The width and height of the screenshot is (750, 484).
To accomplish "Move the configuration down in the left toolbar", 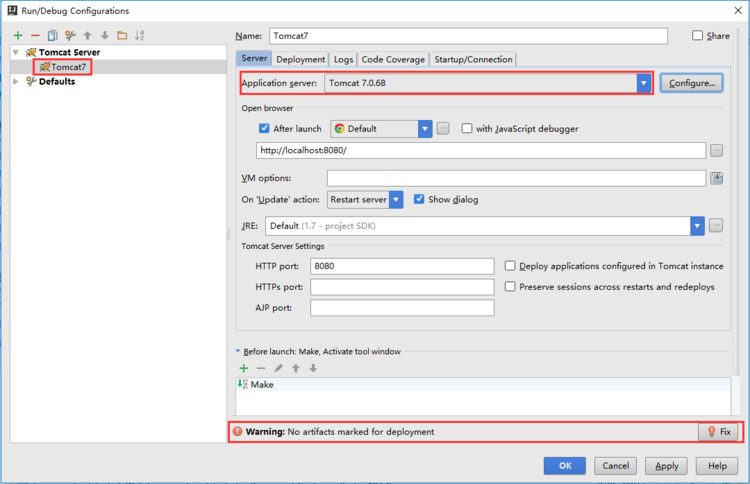I will (x=105, y=35).
